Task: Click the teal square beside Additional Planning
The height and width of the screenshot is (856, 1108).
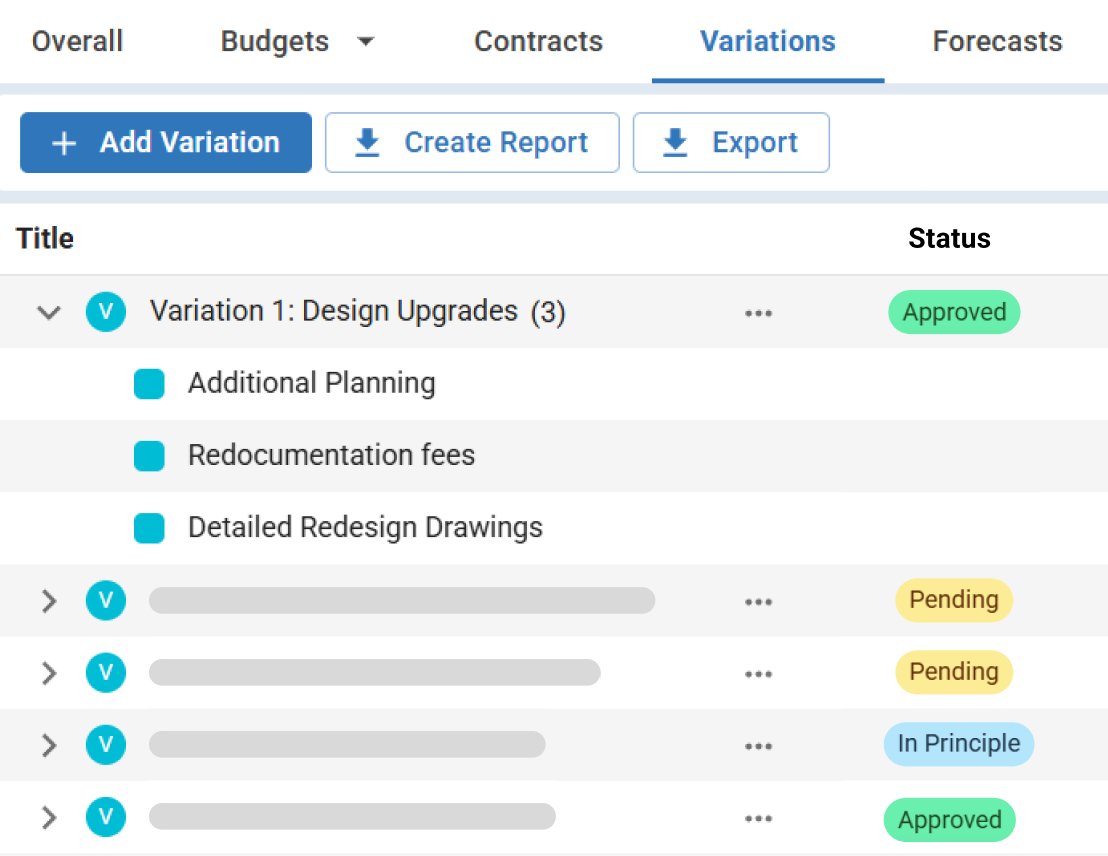Action: coord(149,383)
